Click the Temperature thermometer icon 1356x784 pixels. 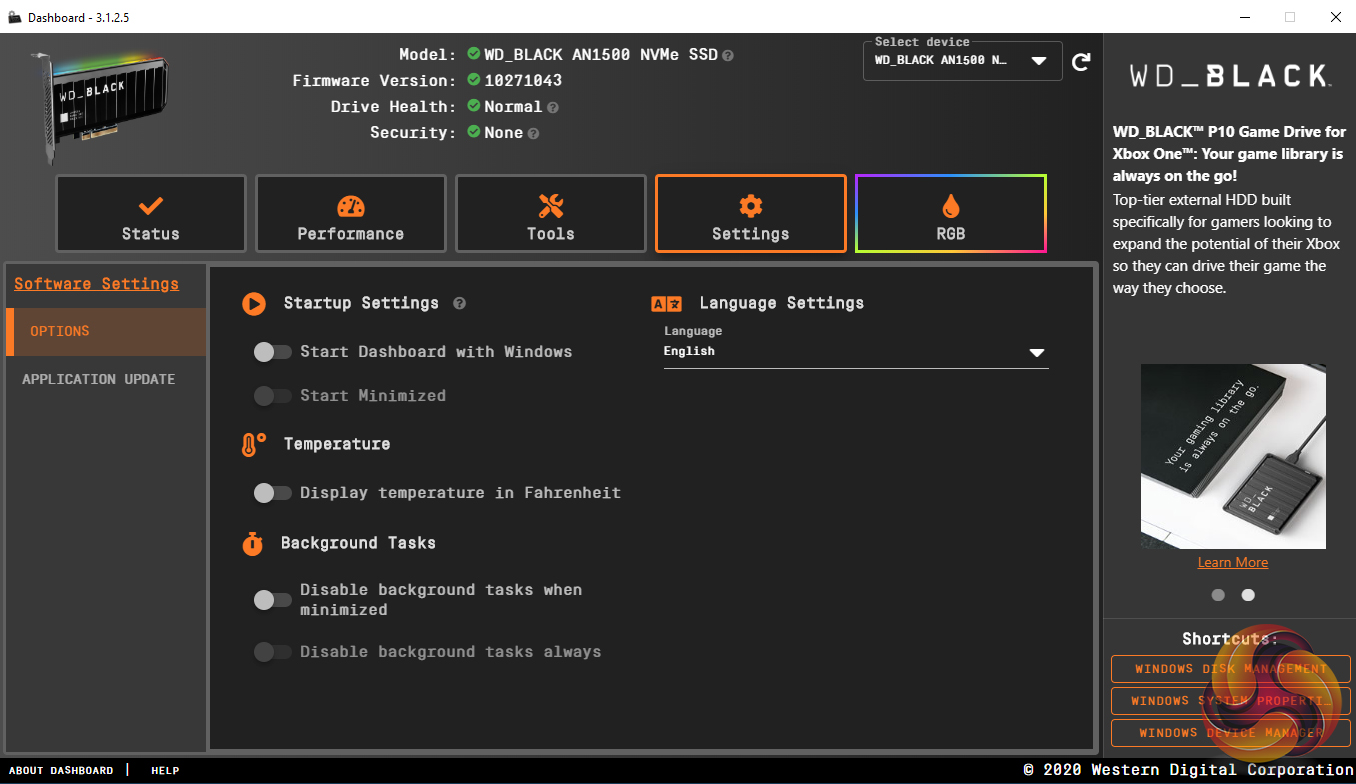254,445
